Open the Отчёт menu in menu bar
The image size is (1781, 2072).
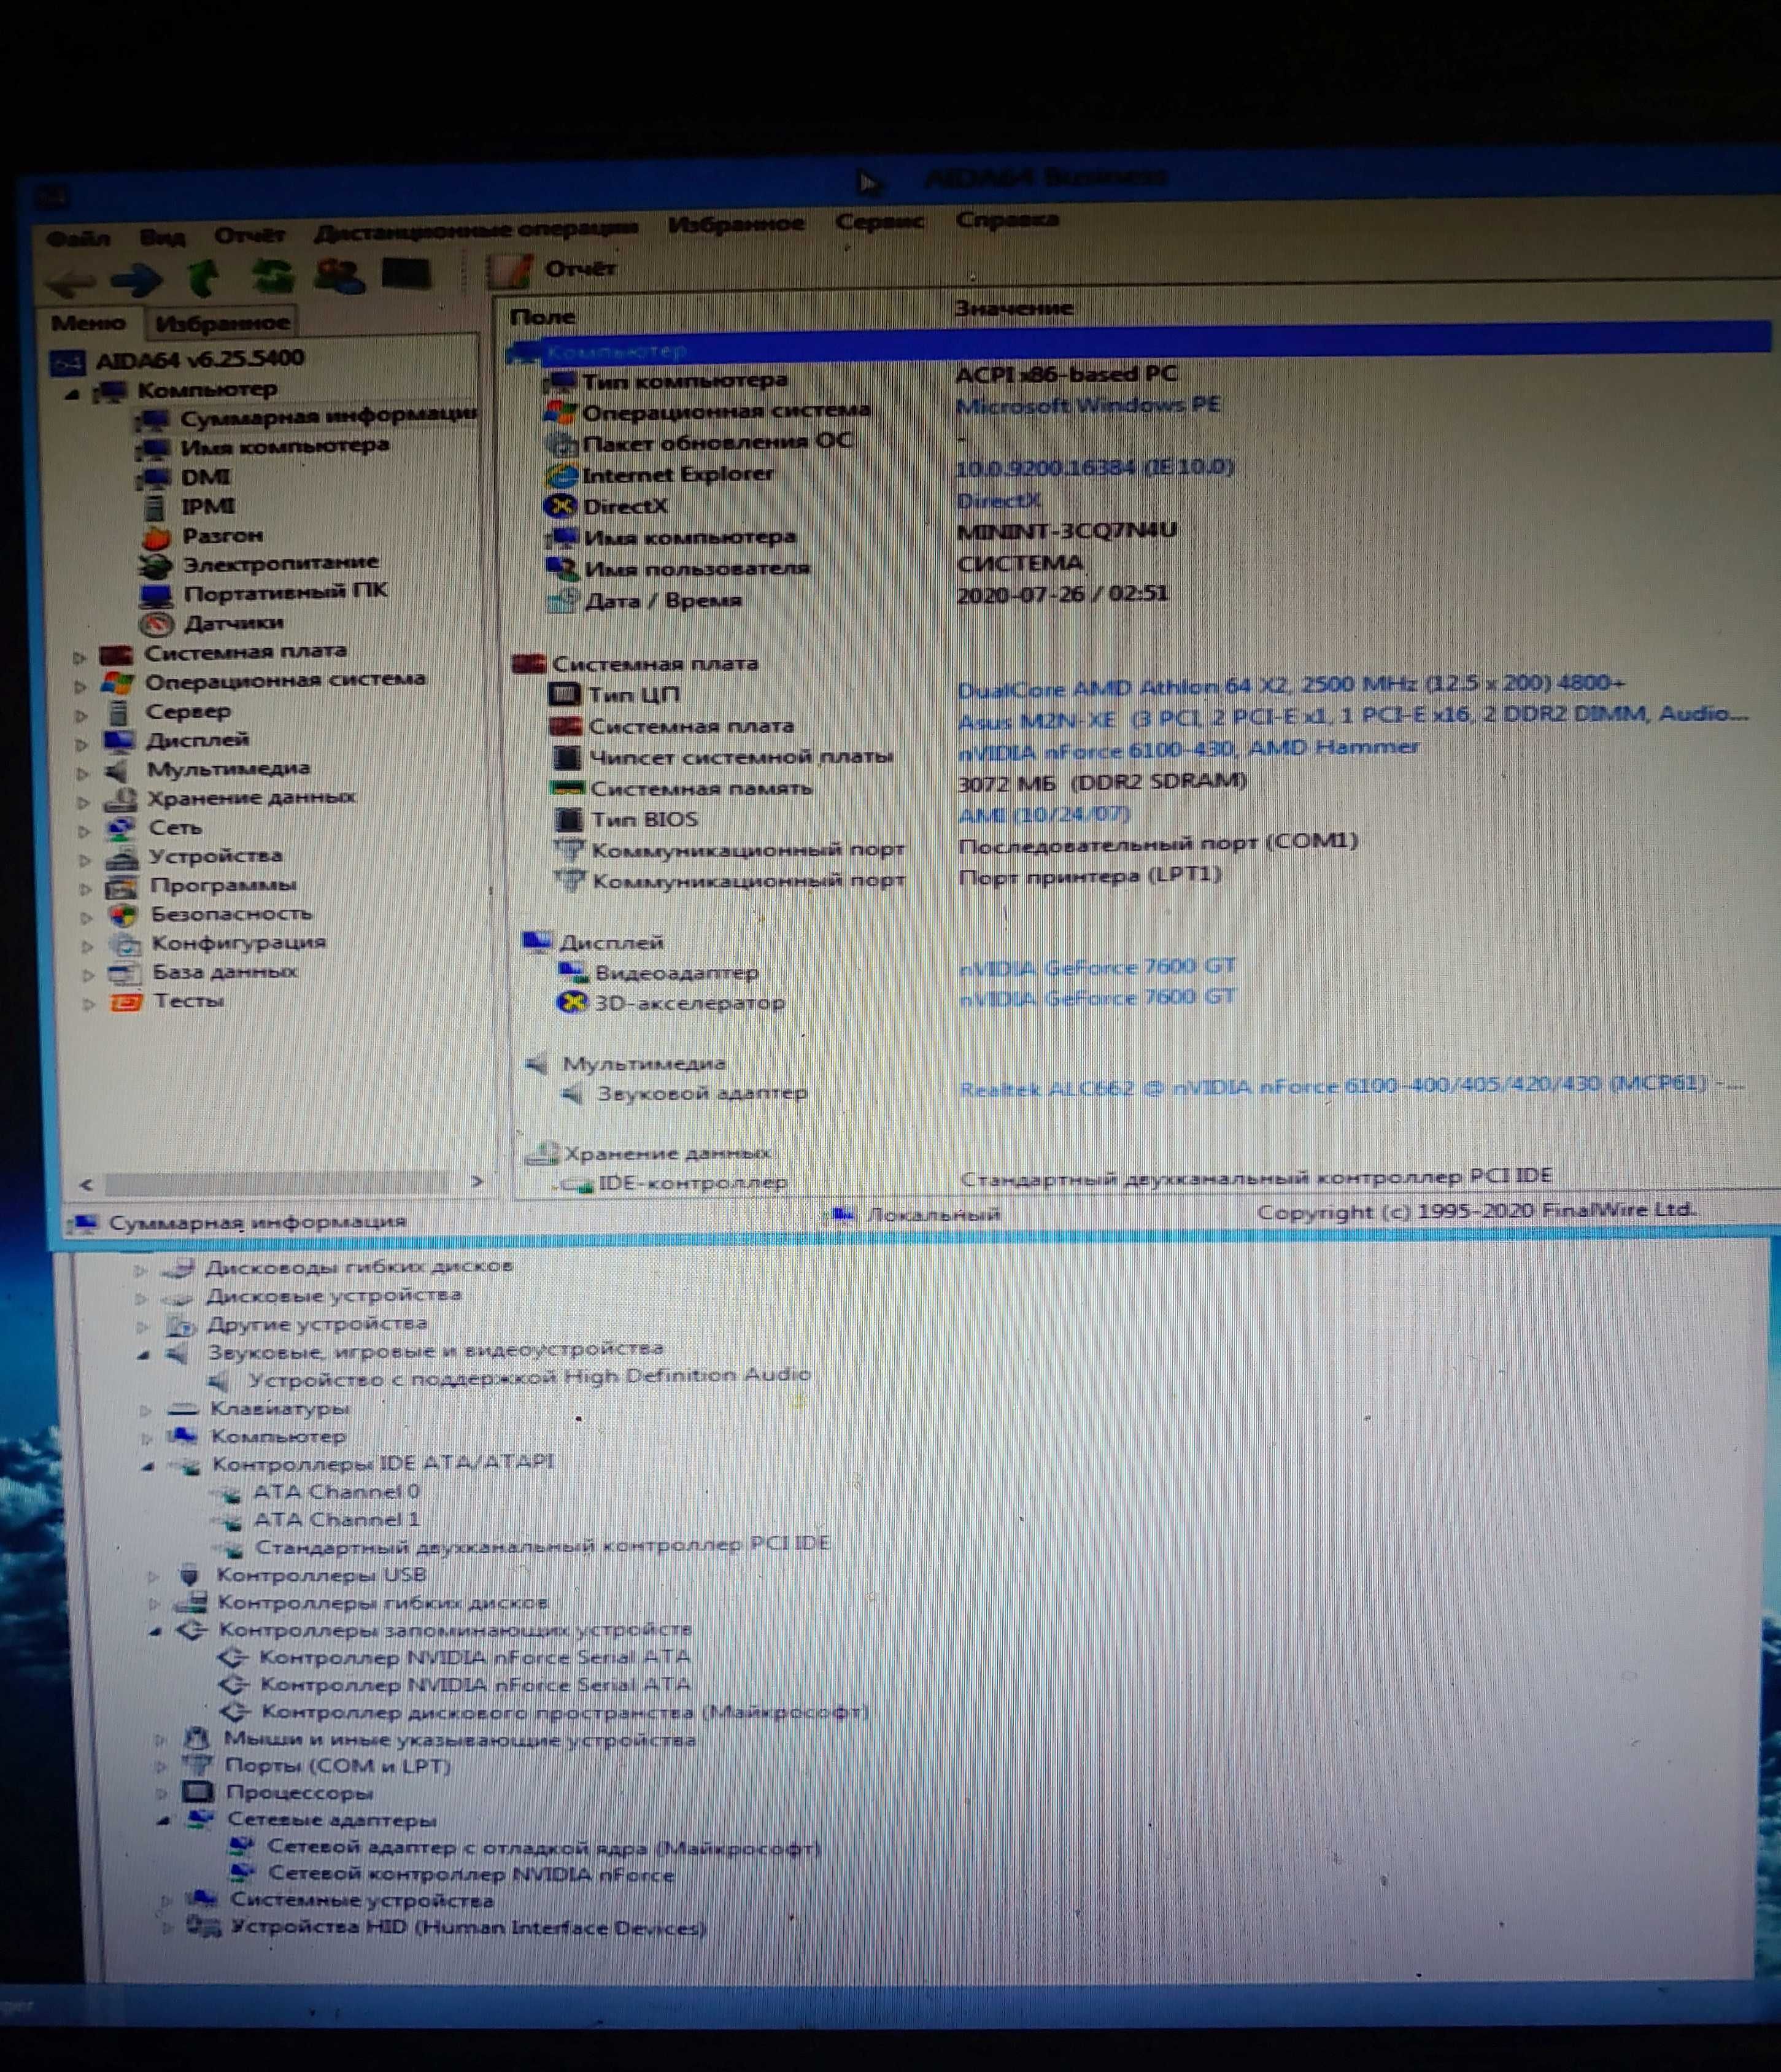pyautogui.click(x=249, y=235)
